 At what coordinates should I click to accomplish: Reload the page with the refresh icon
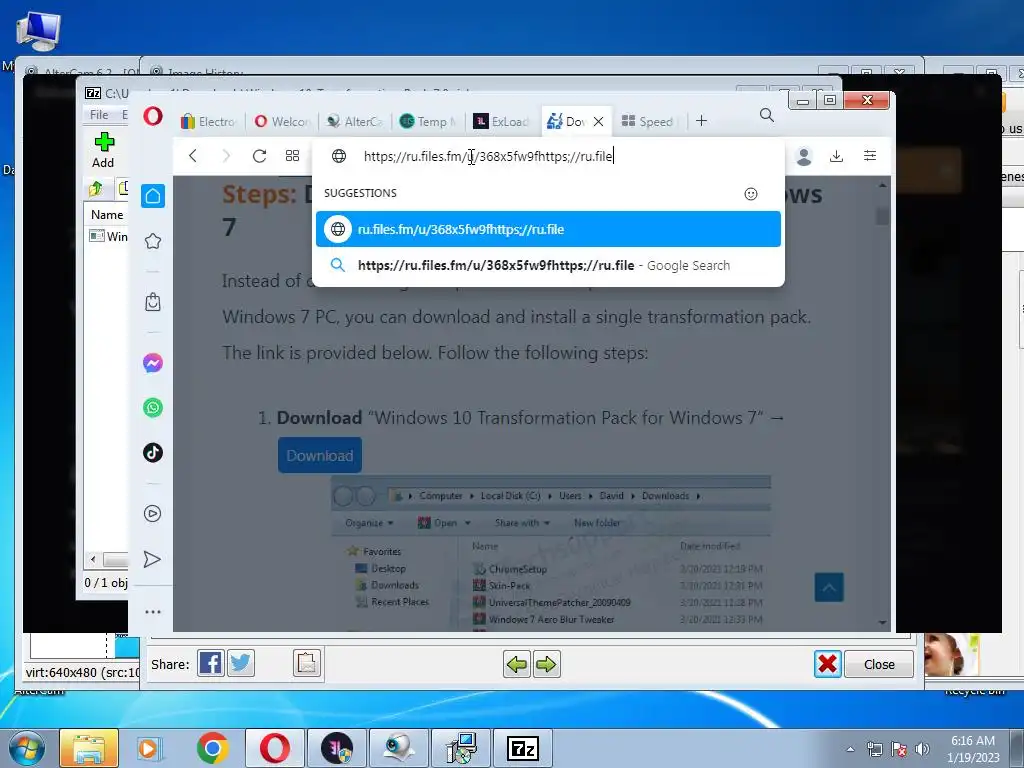pos(259,155)
